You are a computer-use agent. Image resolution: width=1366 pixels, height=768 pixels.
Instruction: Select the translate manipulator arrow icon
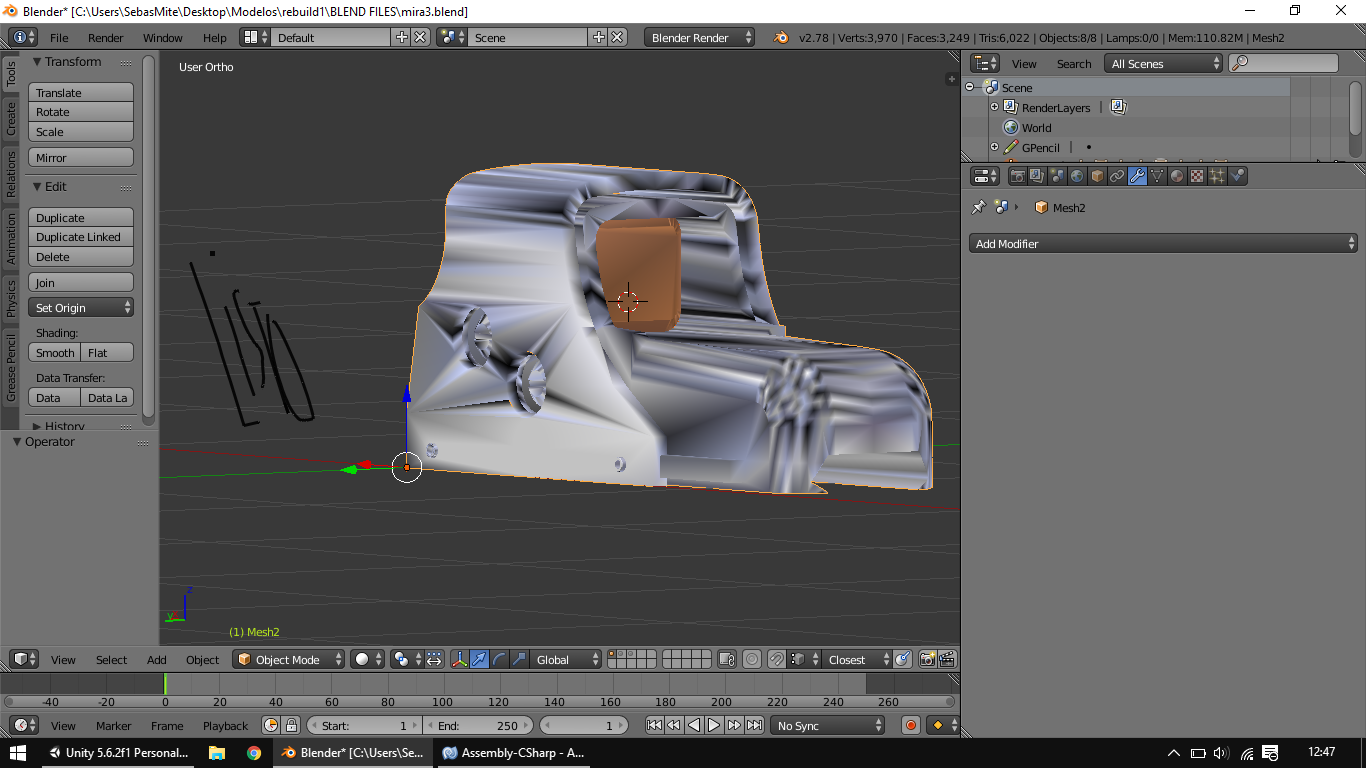(480, 659)
